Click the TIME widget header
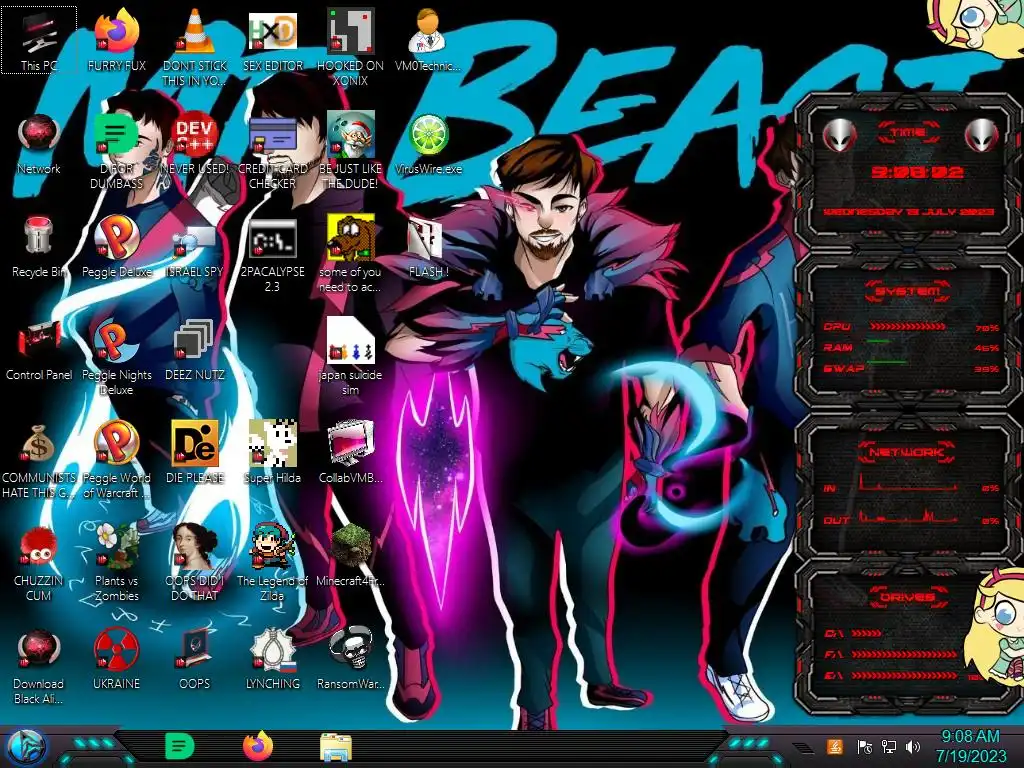 point(908,132)
